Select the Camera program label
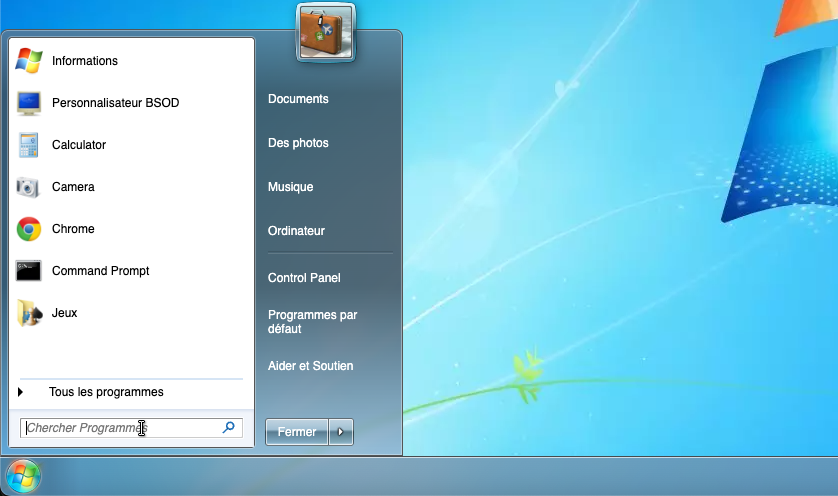The height and width of the screenshot is (496, 838). (73, 187)
